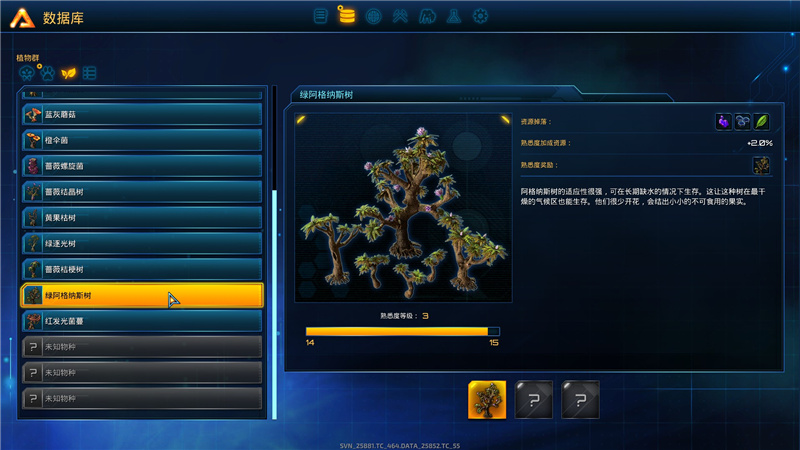Open the list log icon in top navigation

pos(320,16)
